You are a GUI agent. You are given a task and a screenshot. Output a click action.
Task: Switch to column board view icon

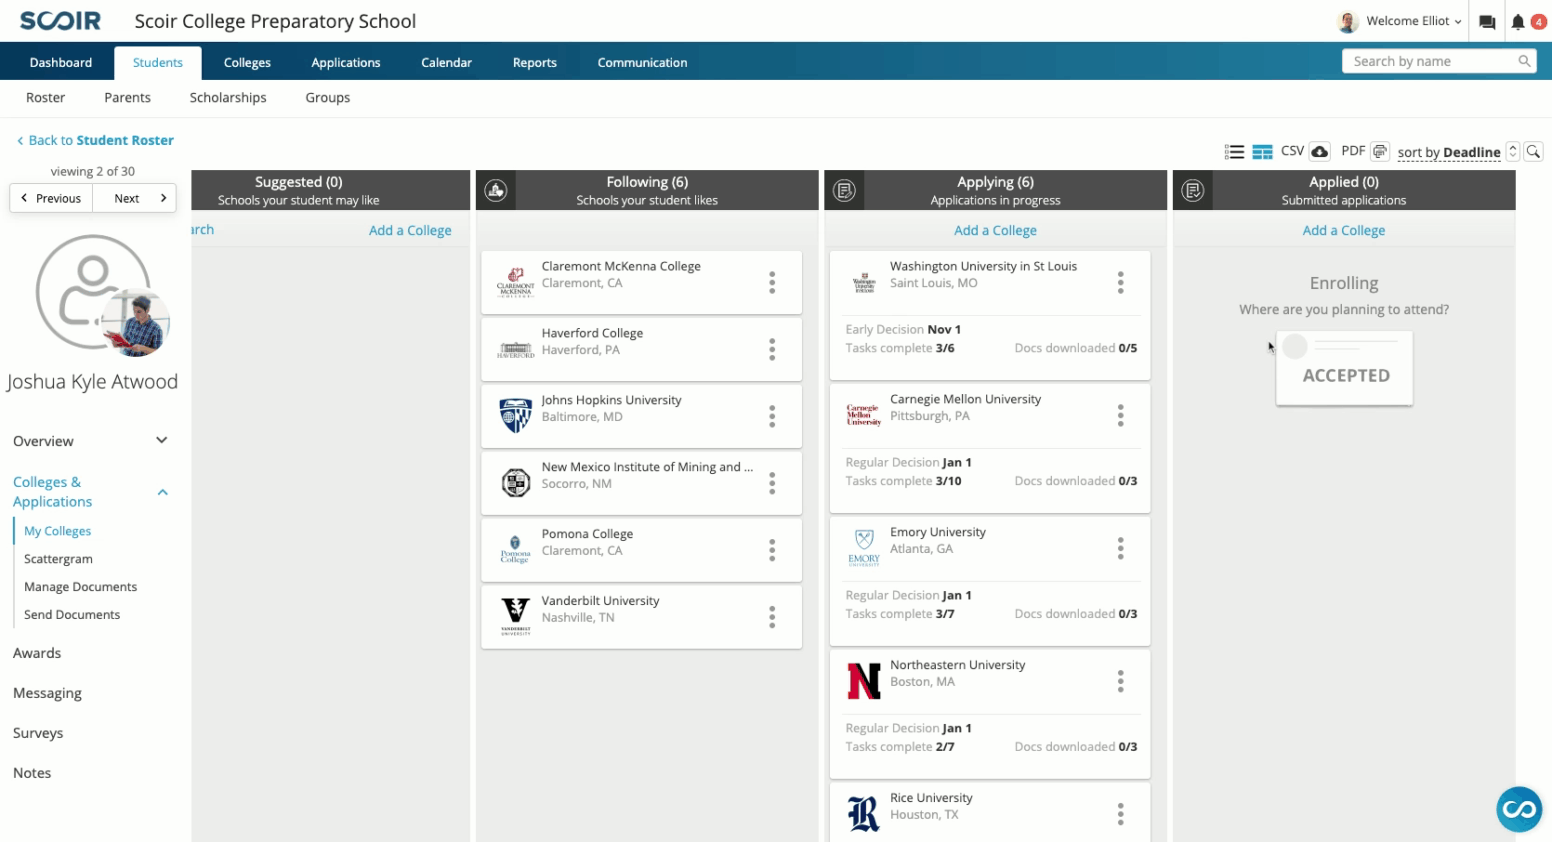1262,152
